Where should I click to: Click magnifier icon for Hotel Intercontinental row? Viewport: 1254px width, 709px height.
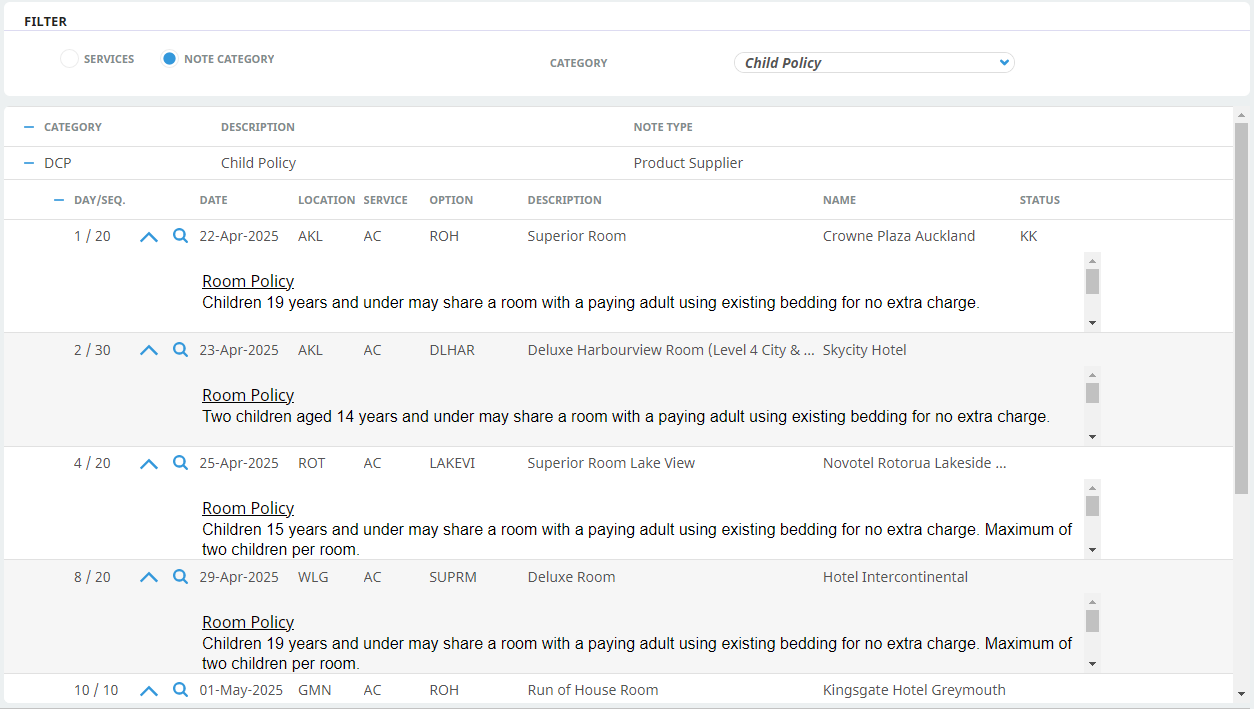pyautogui.click(x=180, y=577)
